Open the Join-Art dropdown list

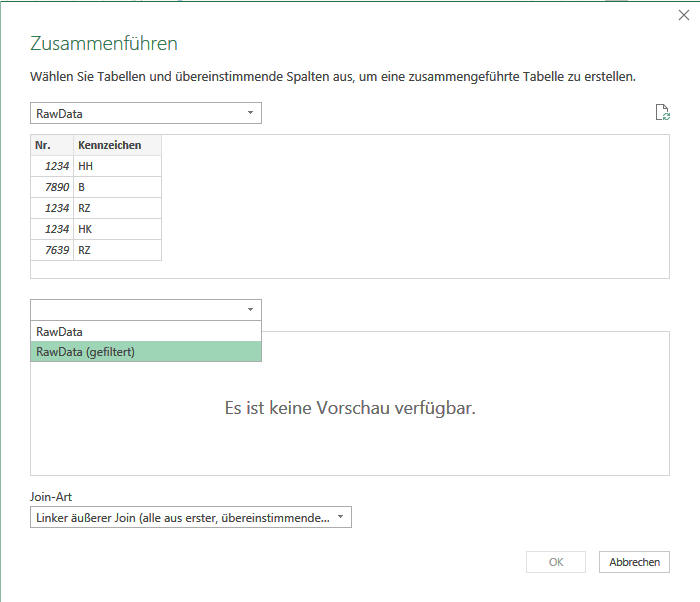[191, 517]
